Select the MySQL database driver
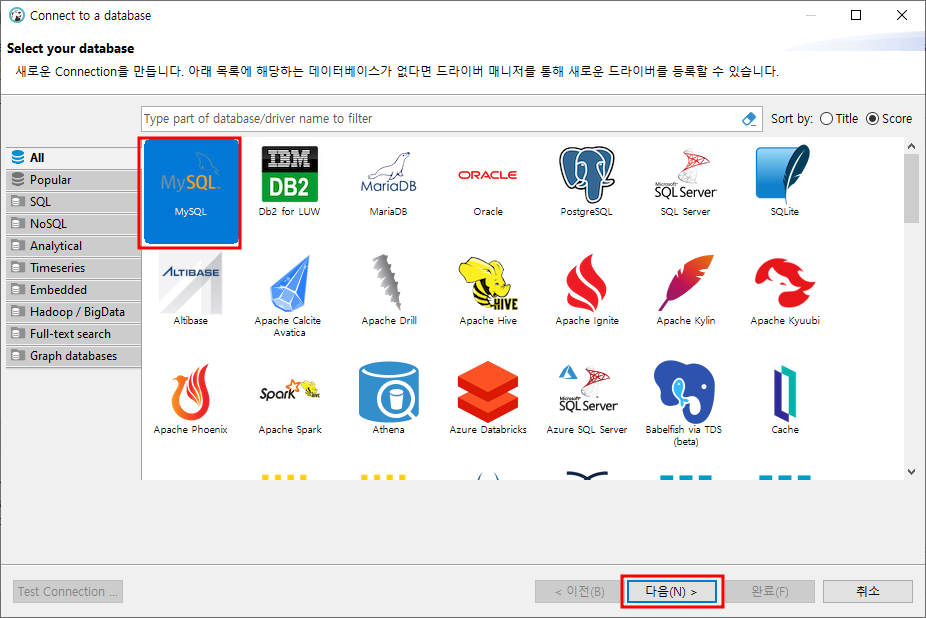Image resolution: width=926 pixels, height=618 pixels. 190,192
